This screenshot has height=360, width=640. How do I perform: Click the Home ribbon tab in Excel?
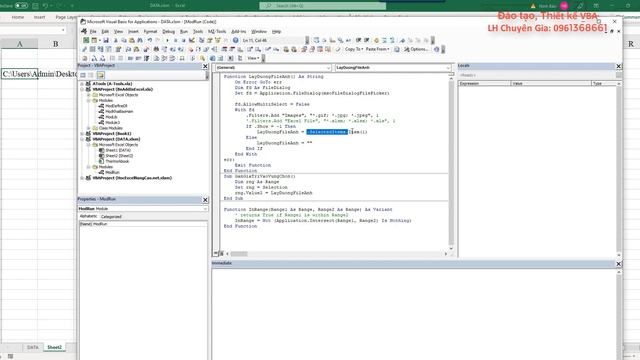(18, 17)
